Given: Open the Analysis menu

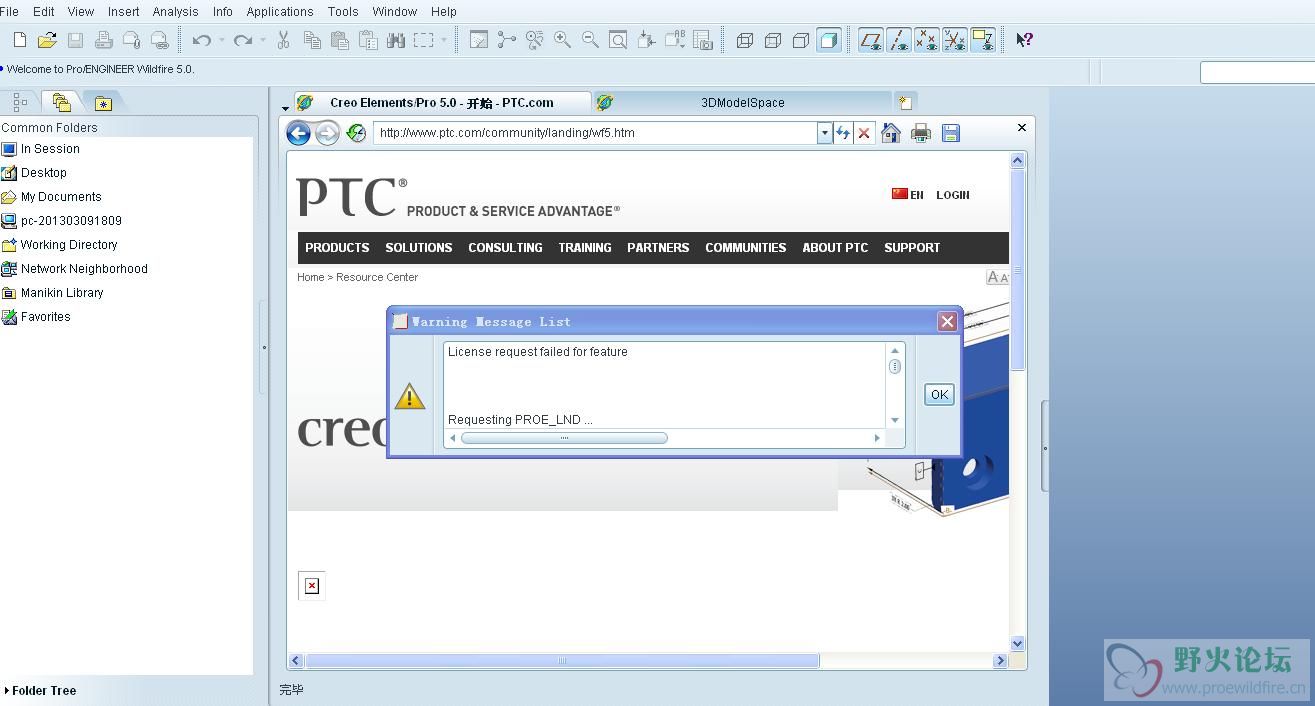Looking at the screenshot, I should click(x=175, y=12).
